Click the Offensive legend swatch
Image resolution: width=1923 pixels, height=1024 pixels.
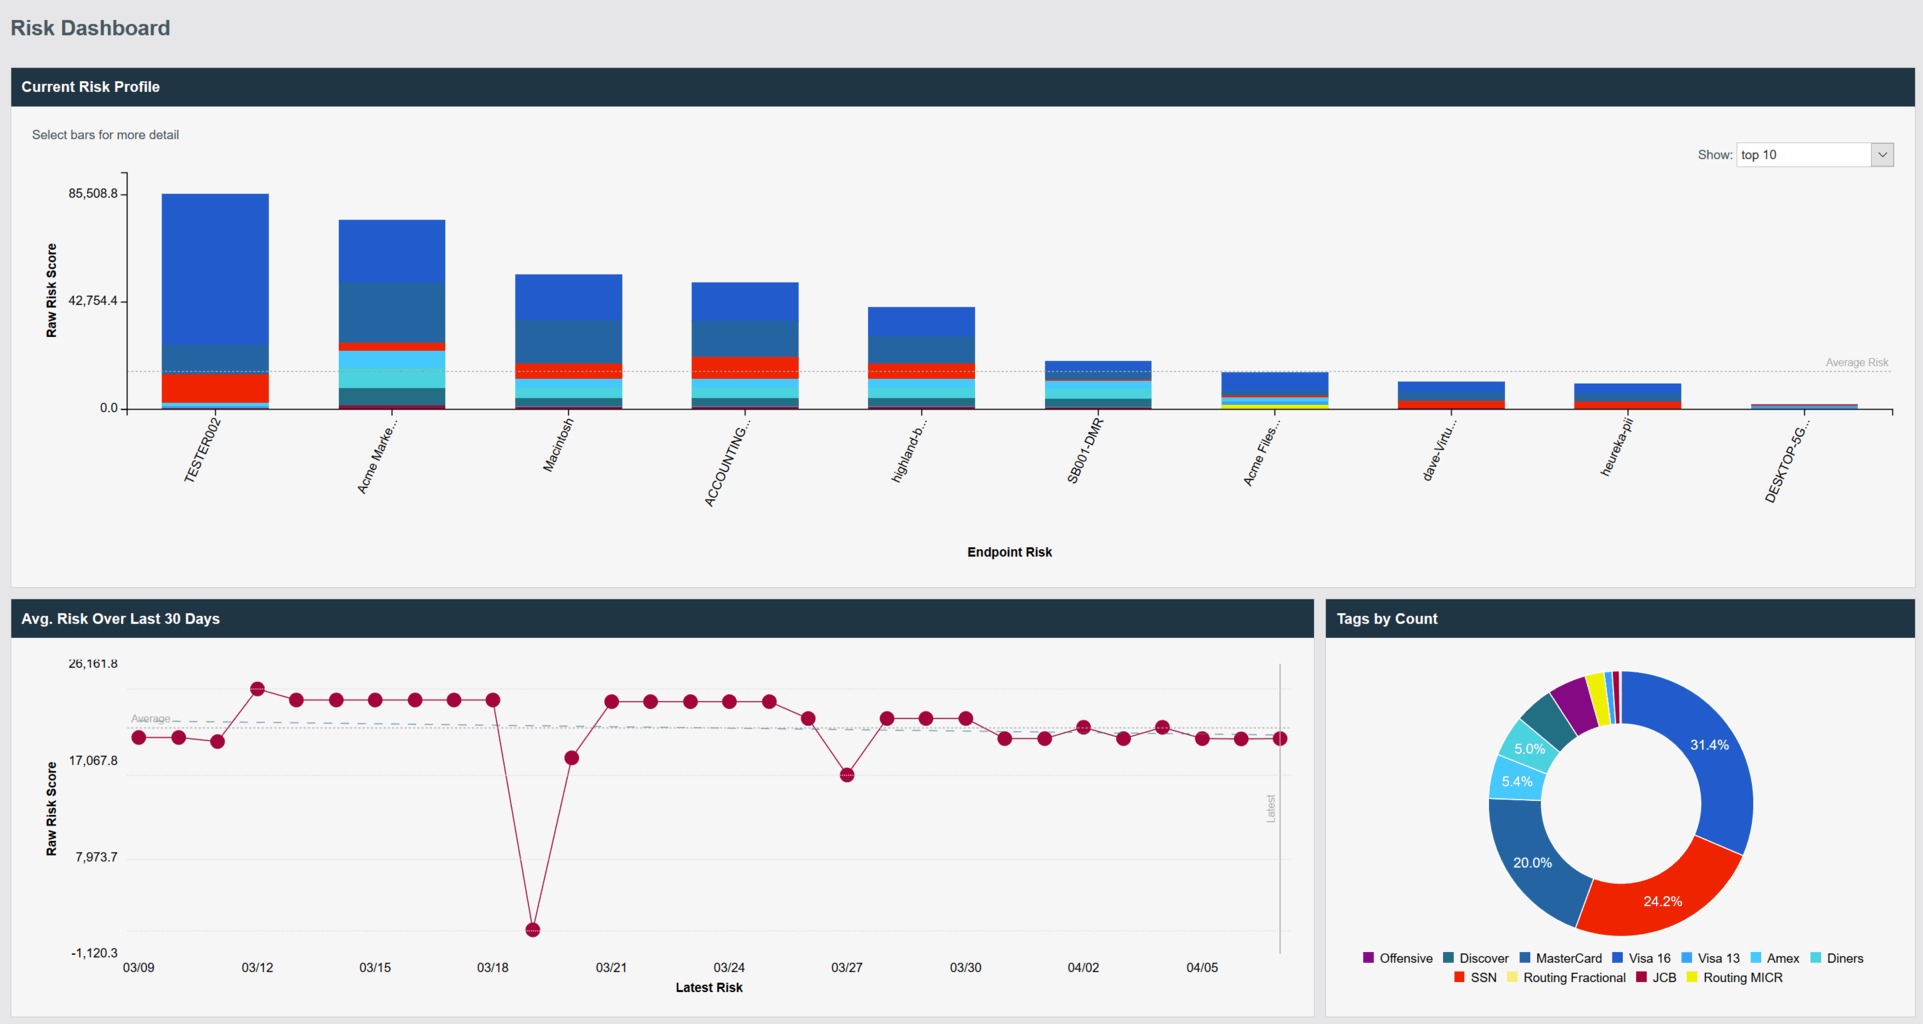coord(1368,958)
